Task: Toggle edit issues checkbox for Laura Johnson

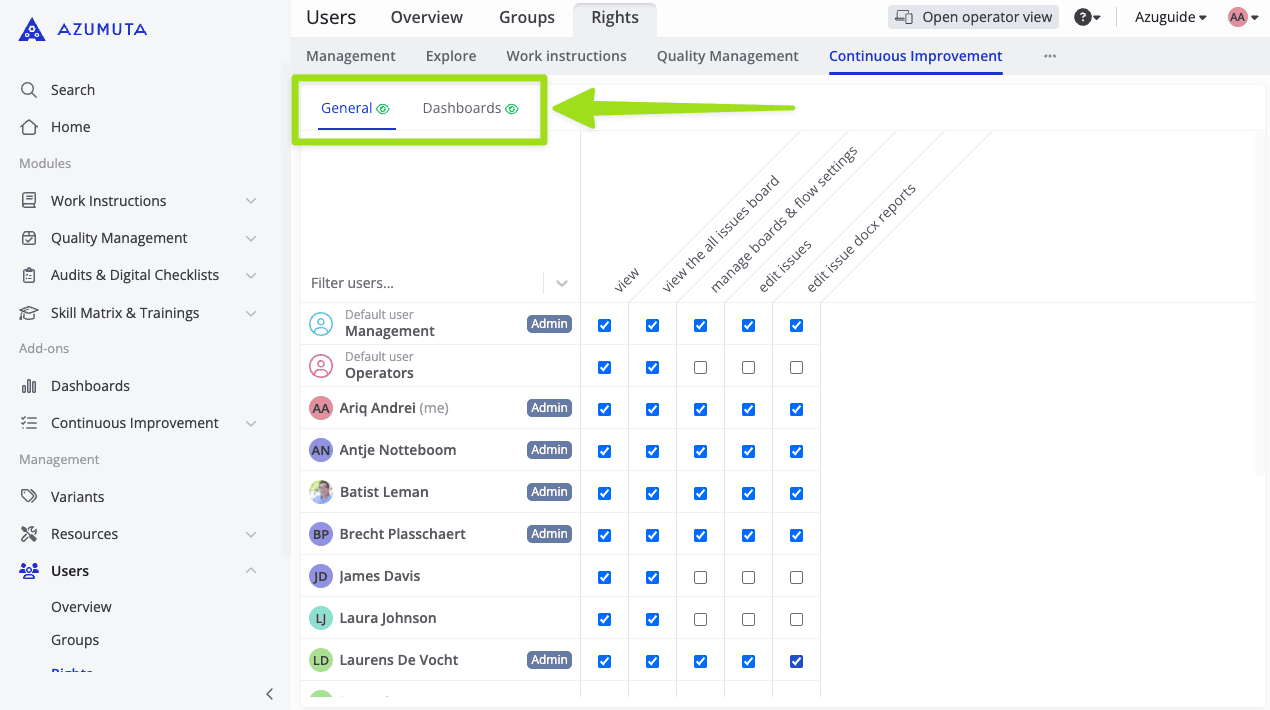Action: (748, 619)
